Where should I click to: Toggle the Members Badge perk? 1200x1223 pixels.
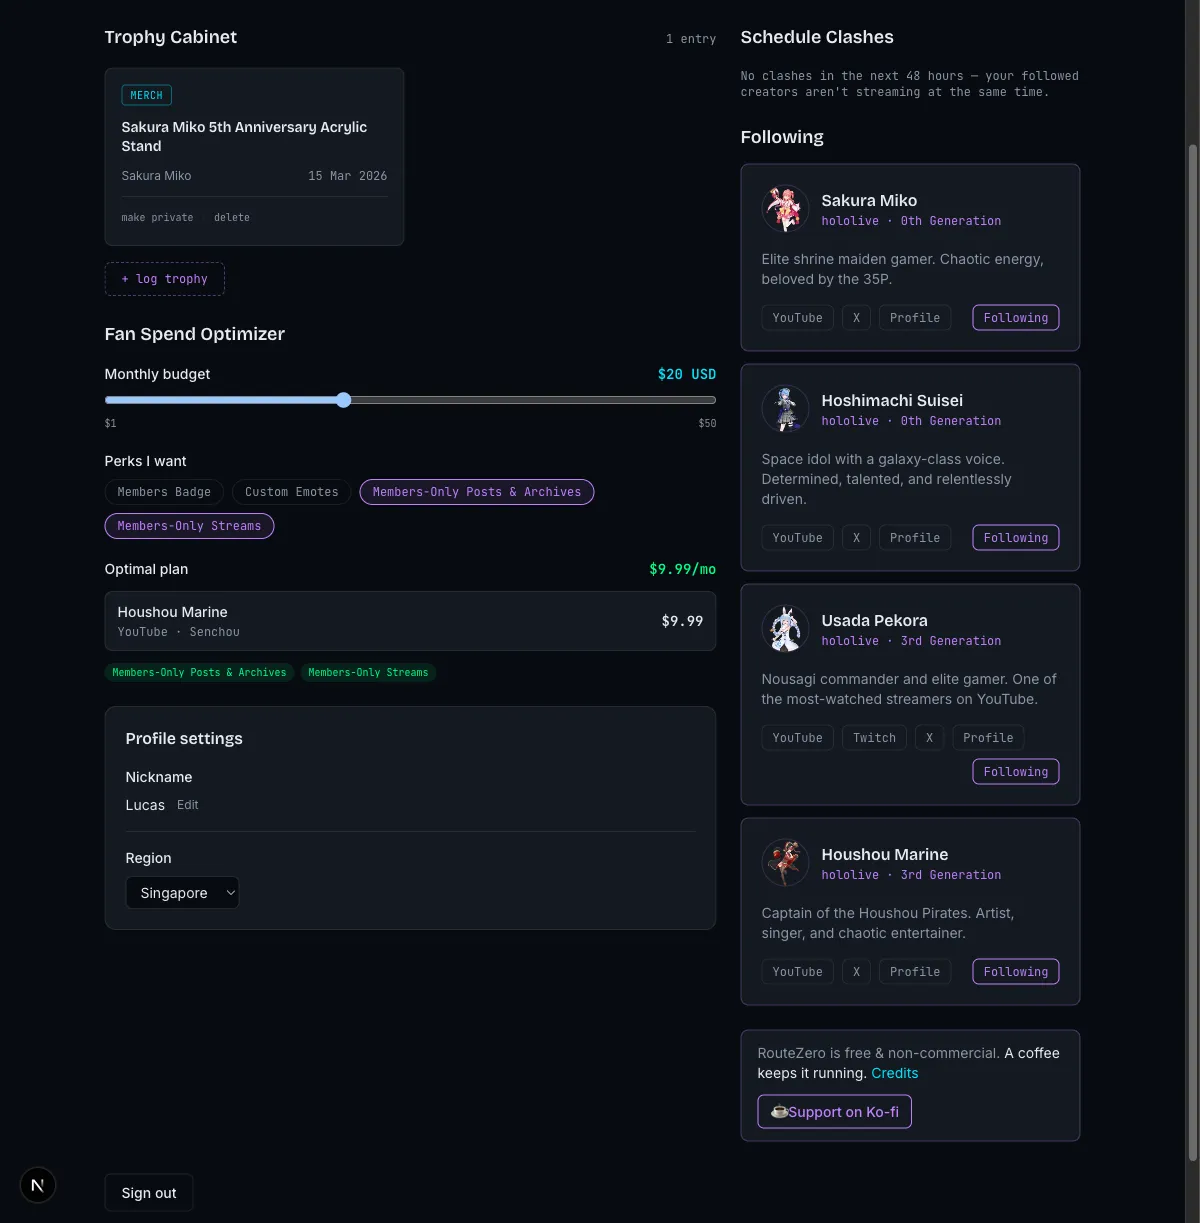[x=164, y=492]
